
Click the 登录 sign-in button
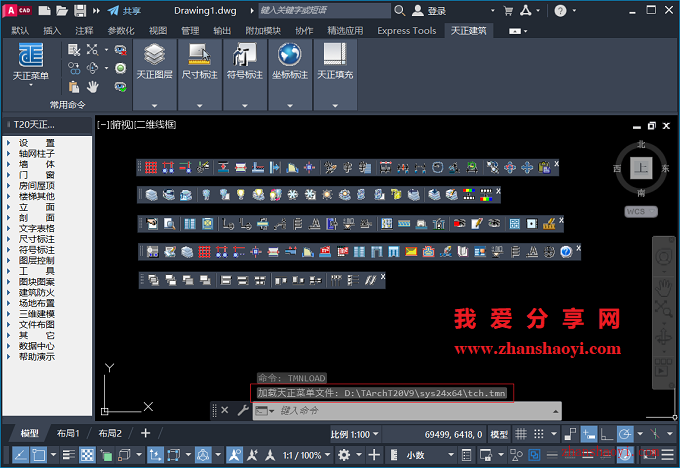429,11
